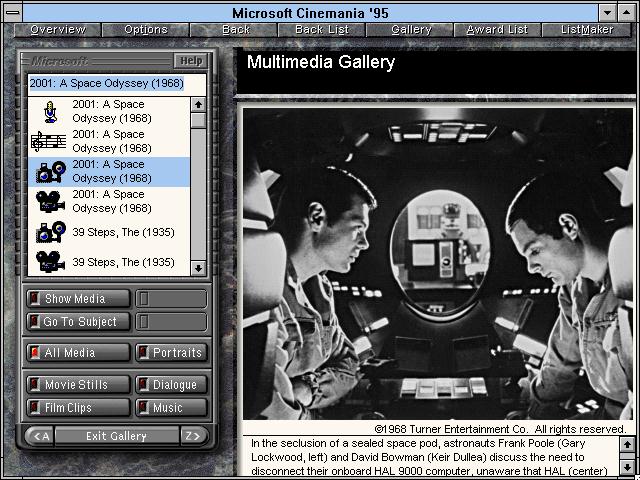Click the media list scroll up arrow

click(x=198, y=105)
